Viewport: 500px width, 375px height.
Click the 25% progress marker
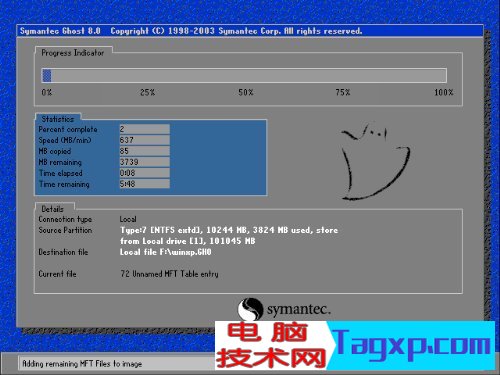click(x=147, y=92)
